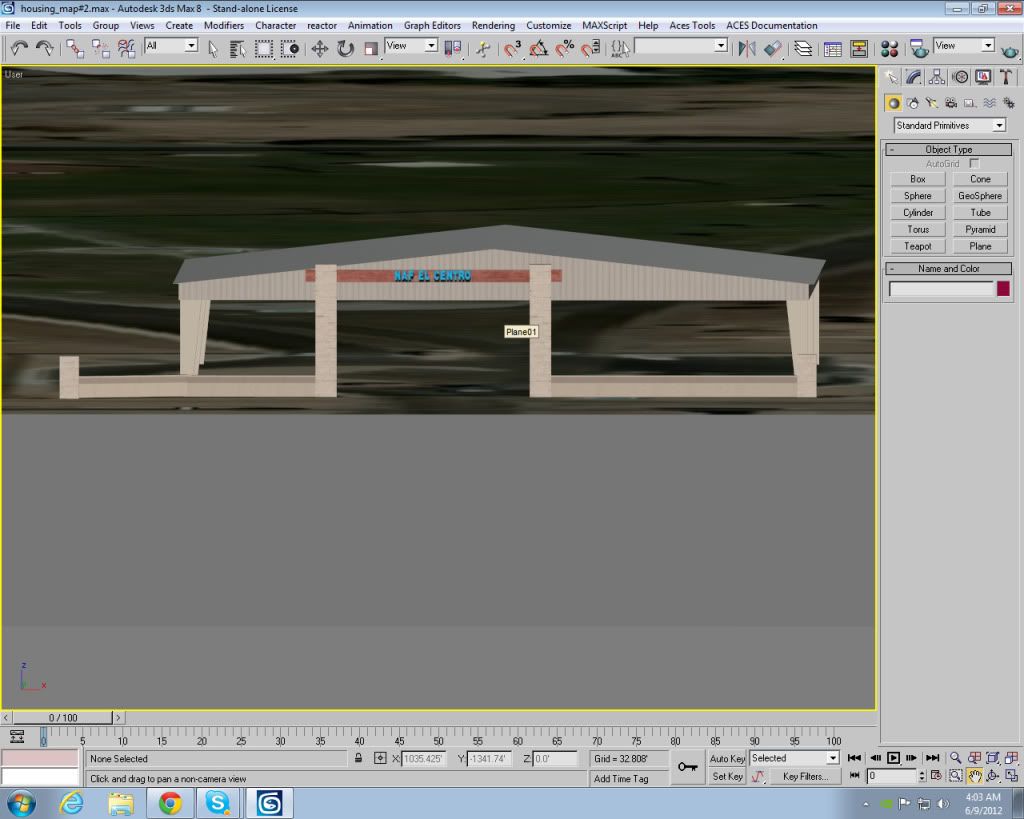Click the GeoSphere primitive button

980,196
